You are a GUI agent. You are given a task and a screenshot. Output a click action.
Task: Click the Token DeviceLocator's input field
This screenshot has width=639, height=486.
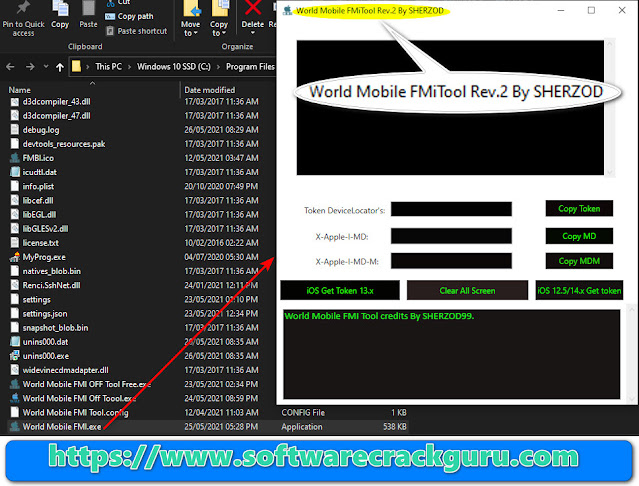451,209
